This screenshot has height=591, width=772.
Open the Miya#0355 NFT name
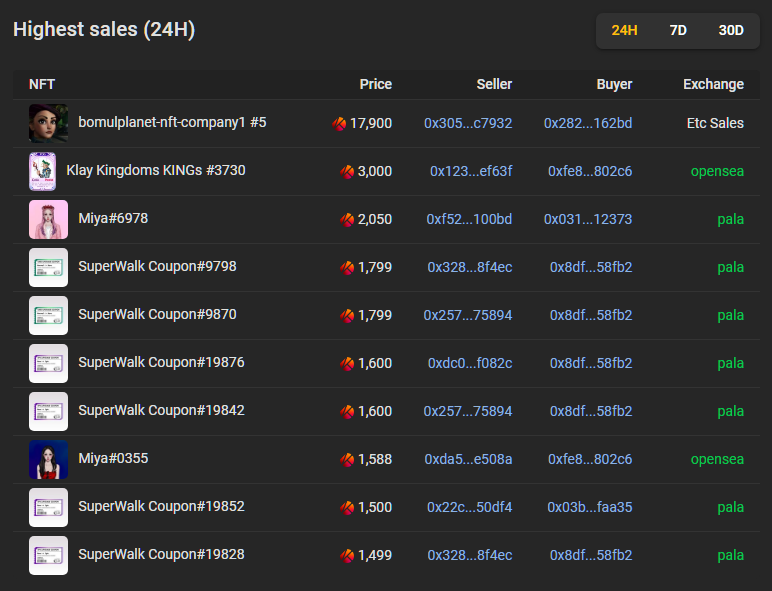[x=113, y=459]
